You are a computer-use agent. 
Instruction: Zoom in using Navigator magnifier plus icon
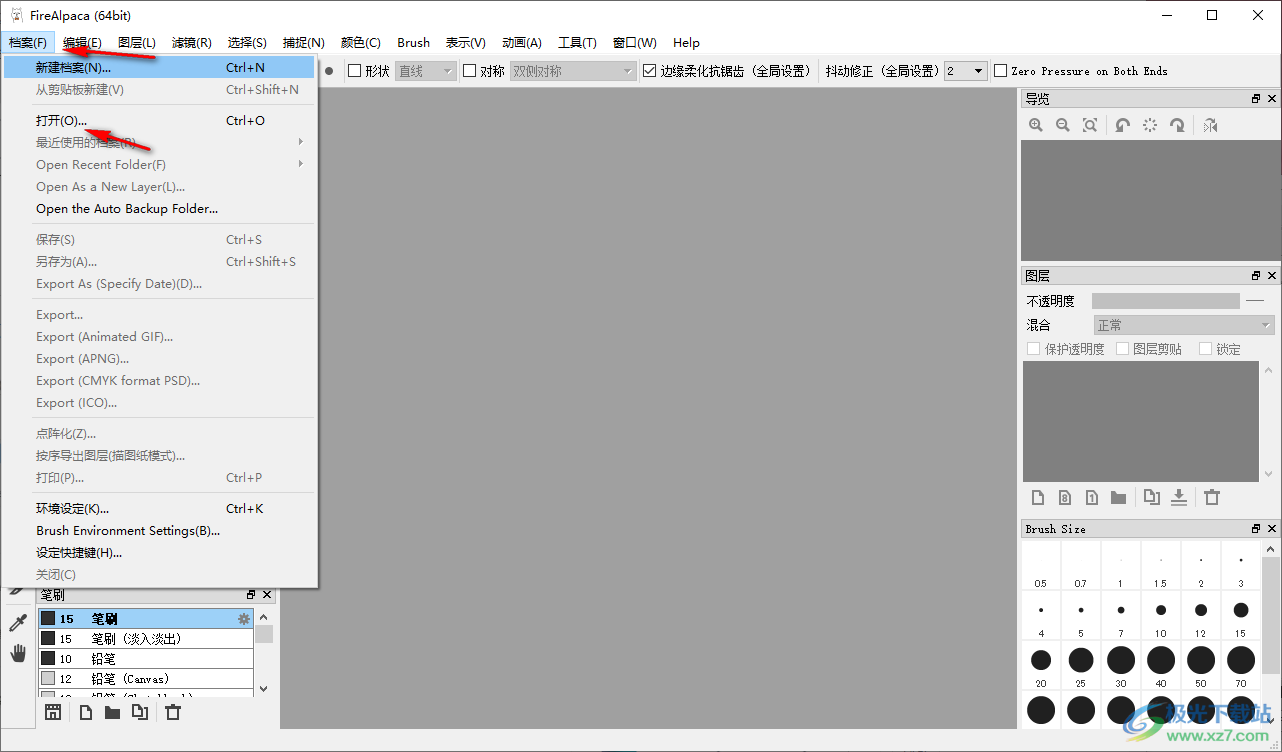(1036, 125)
